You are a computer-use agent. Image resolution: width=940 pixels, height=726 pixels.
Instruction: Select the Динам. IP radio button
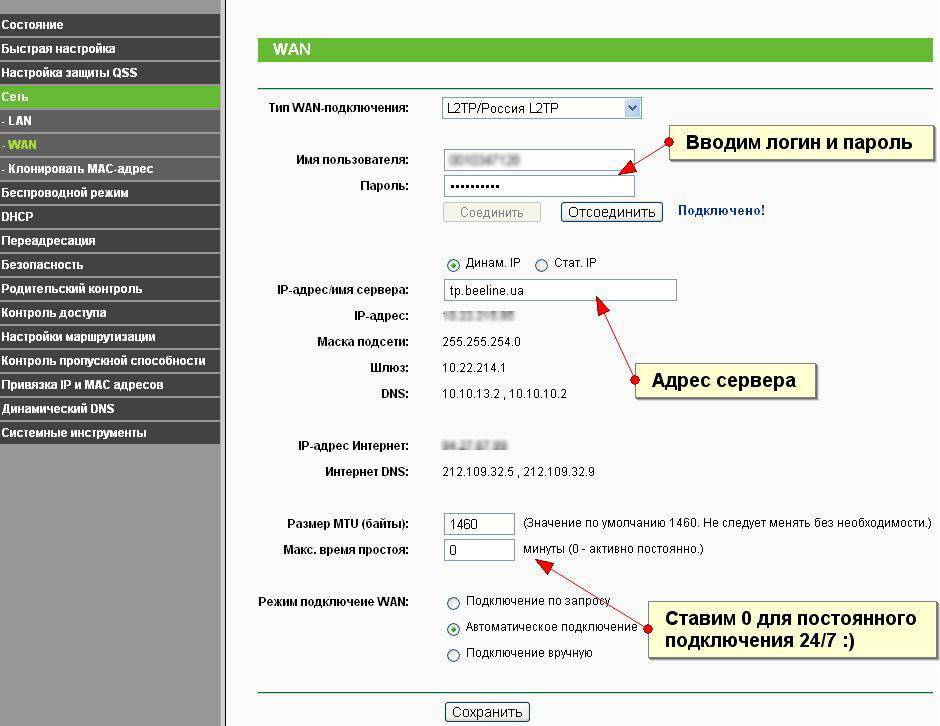click(454, 265)
